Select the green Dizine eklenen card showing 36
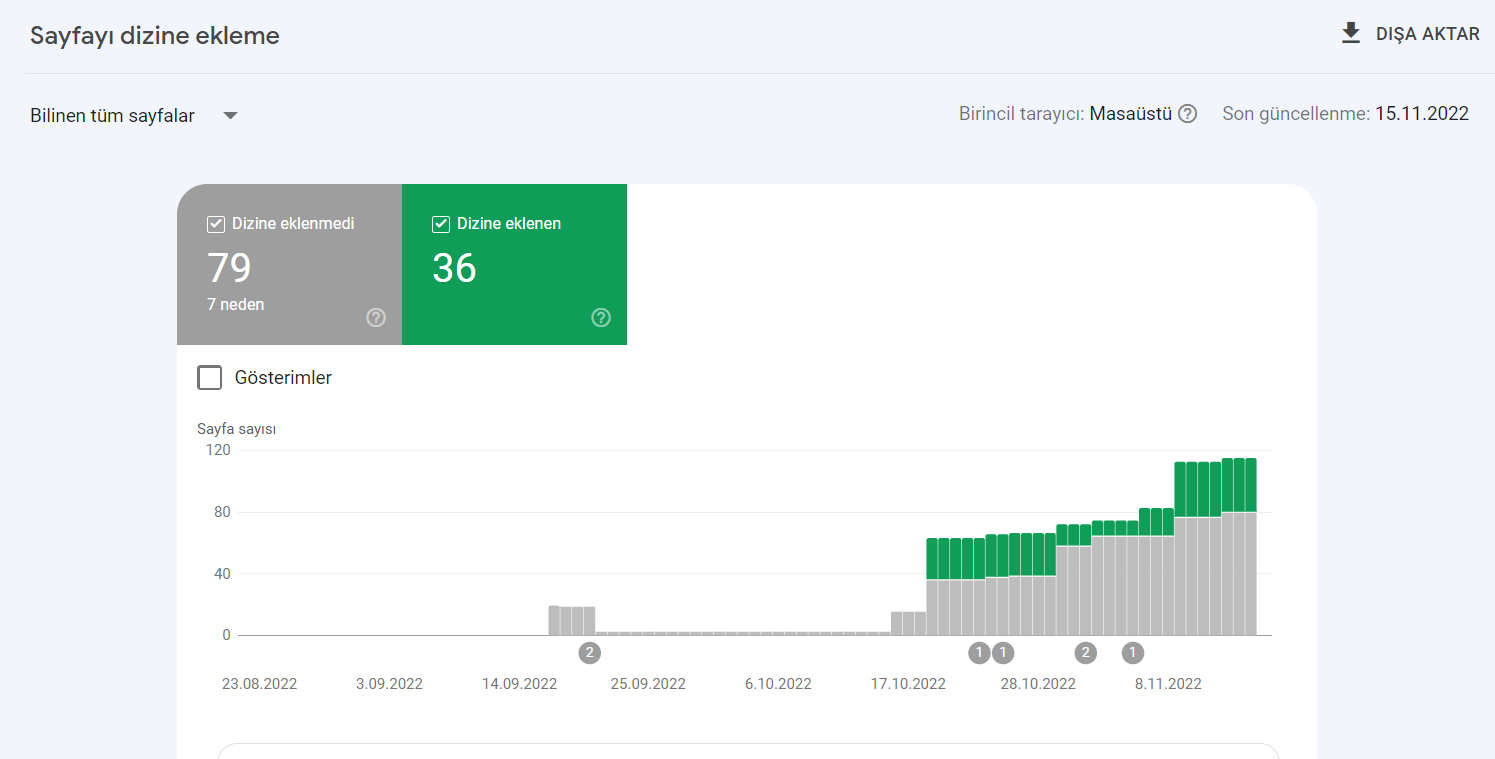 point(514,265)
